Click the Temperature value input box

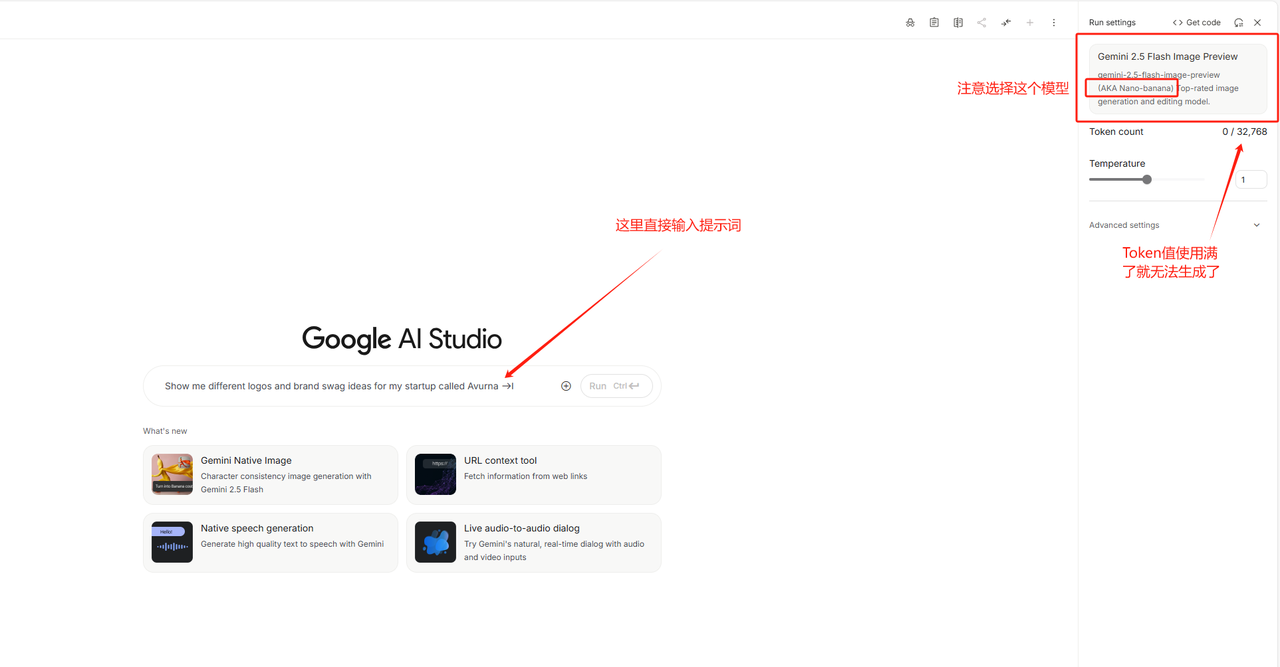pos(1251,180)
